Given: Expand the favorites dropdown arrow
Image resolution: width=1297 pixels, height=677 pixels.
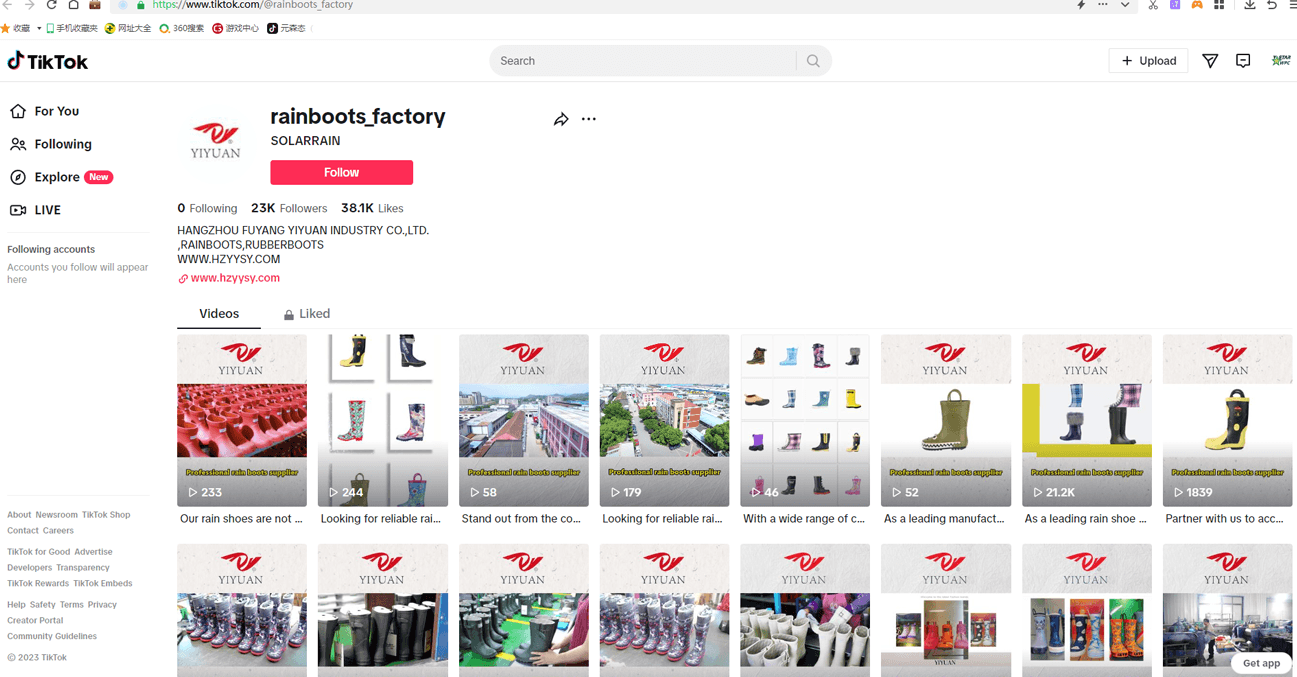Looking at the screenshot, I should pyautogui.click(x=39, y=28).
